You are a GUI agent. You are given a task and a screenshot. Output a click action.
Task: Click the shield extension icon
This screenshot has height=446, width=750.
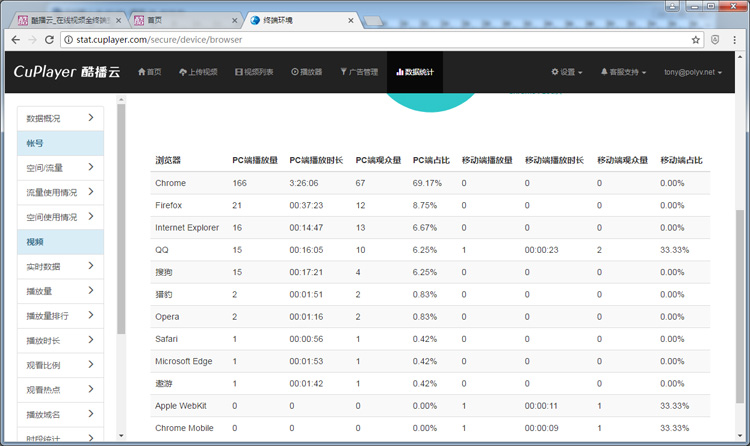716,40
